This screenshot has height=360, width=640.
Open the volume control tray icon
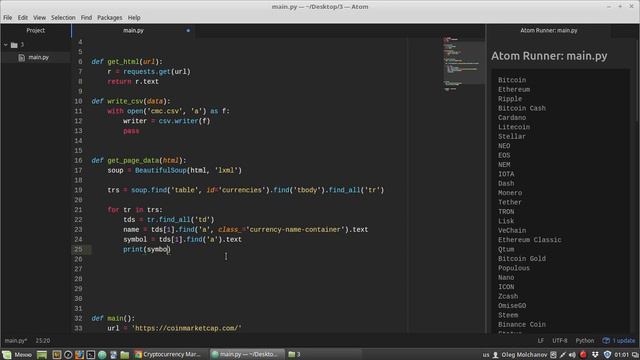pos(572,355)
